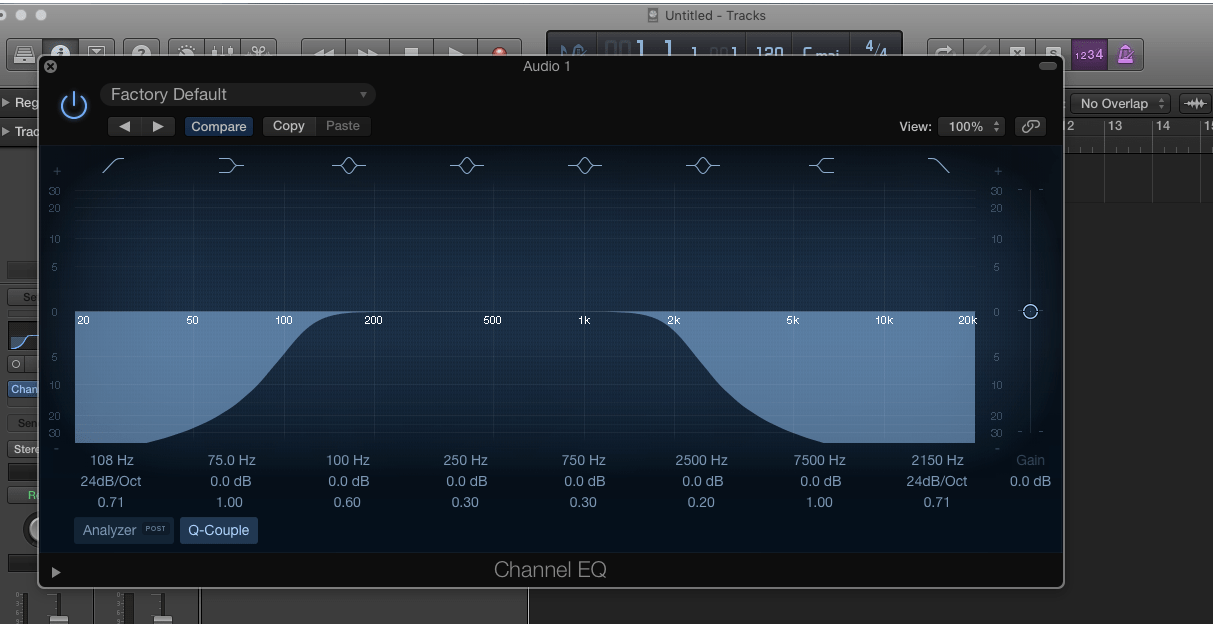Disable the metronome click
Viewport: 1213px width, 624px height.
click(1125, 54)
